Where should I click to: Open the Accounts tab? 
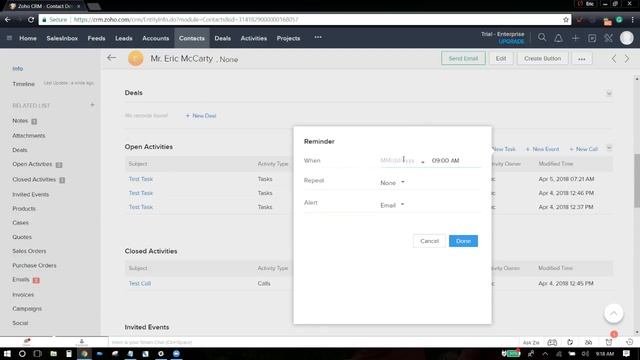pos(156,38)
